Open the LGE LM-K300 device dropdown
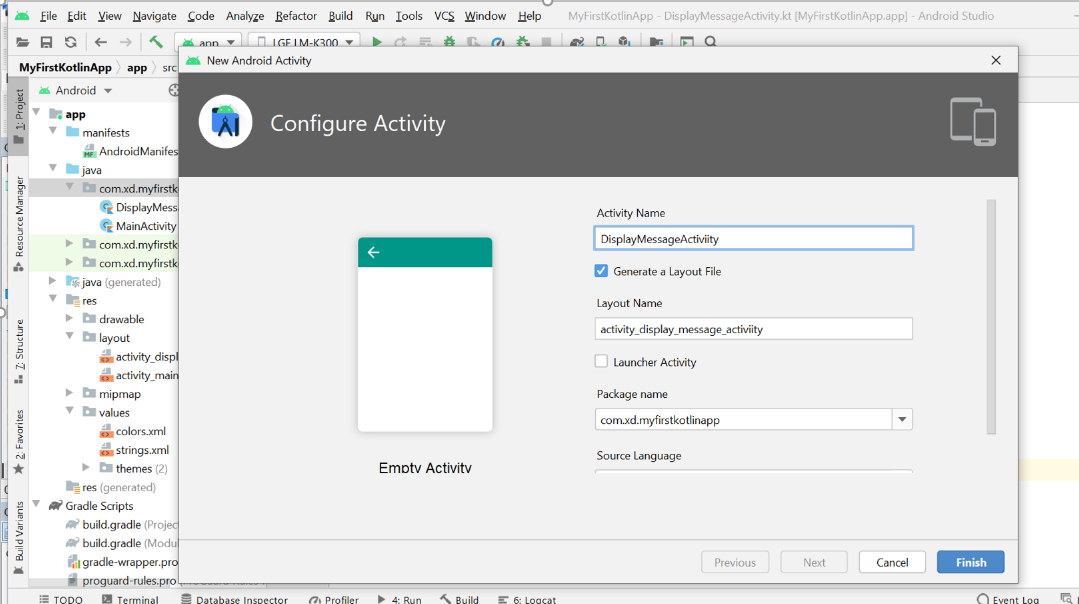Viewport: 1079px width, 604px height. tap(304, 42)
